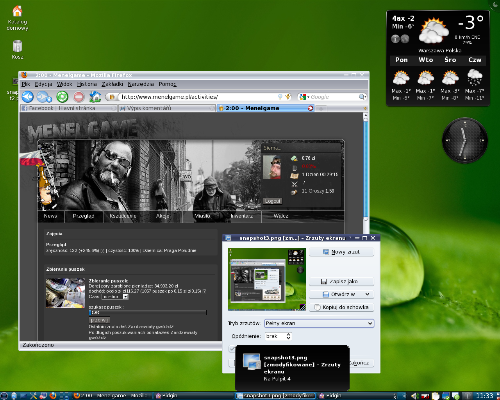Click the Firefox window title icon
Viewport: 500px width, 400px height.
(24, 75)
